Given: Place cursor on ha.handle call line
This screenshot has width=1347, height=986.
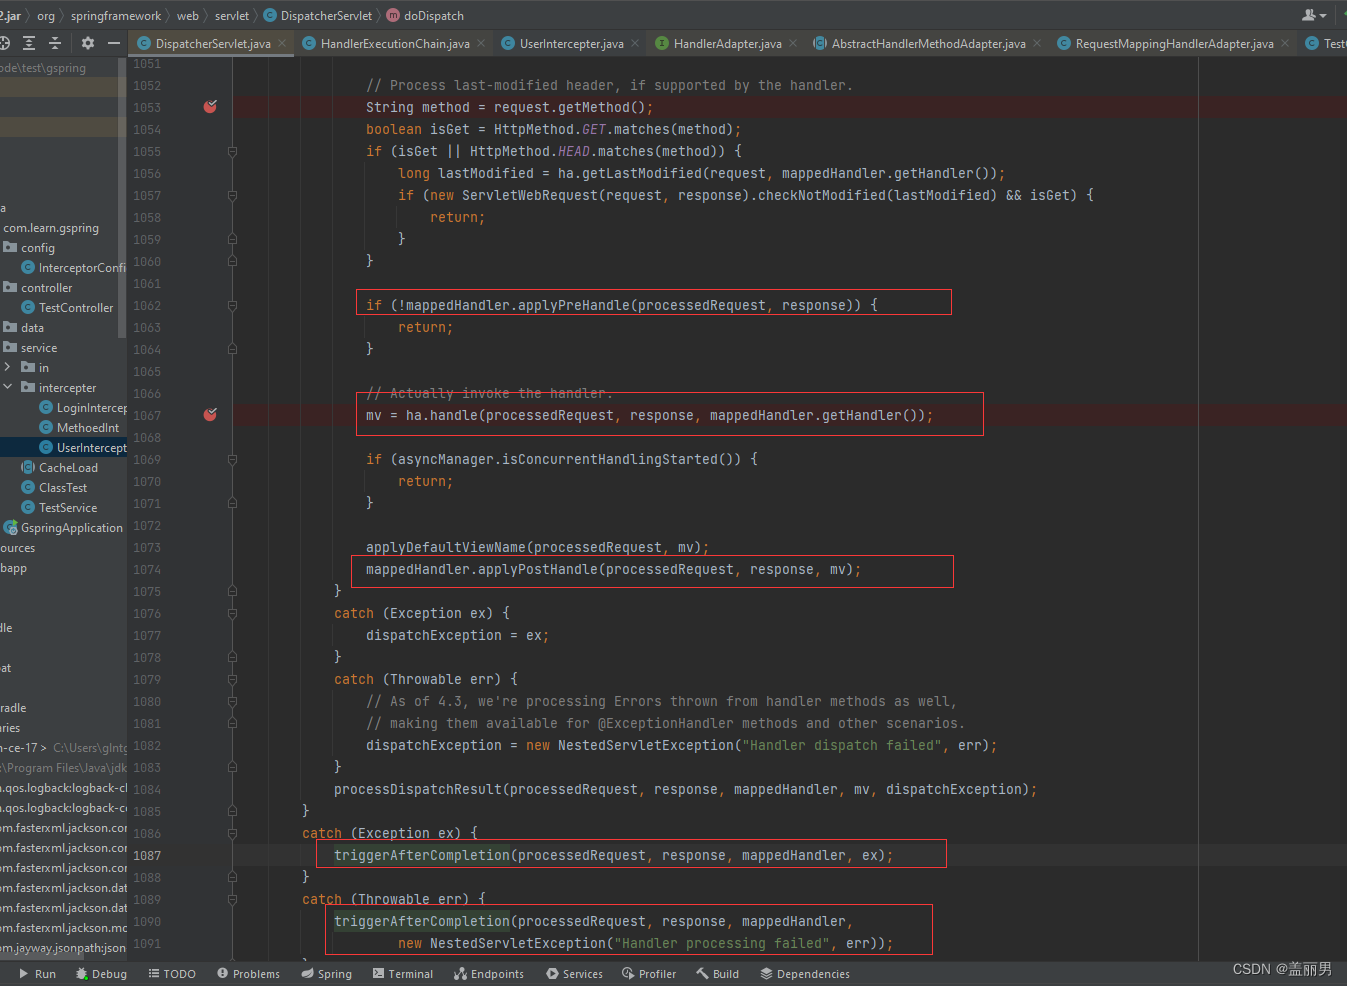Looking at the screenshot, I should 649,415.
